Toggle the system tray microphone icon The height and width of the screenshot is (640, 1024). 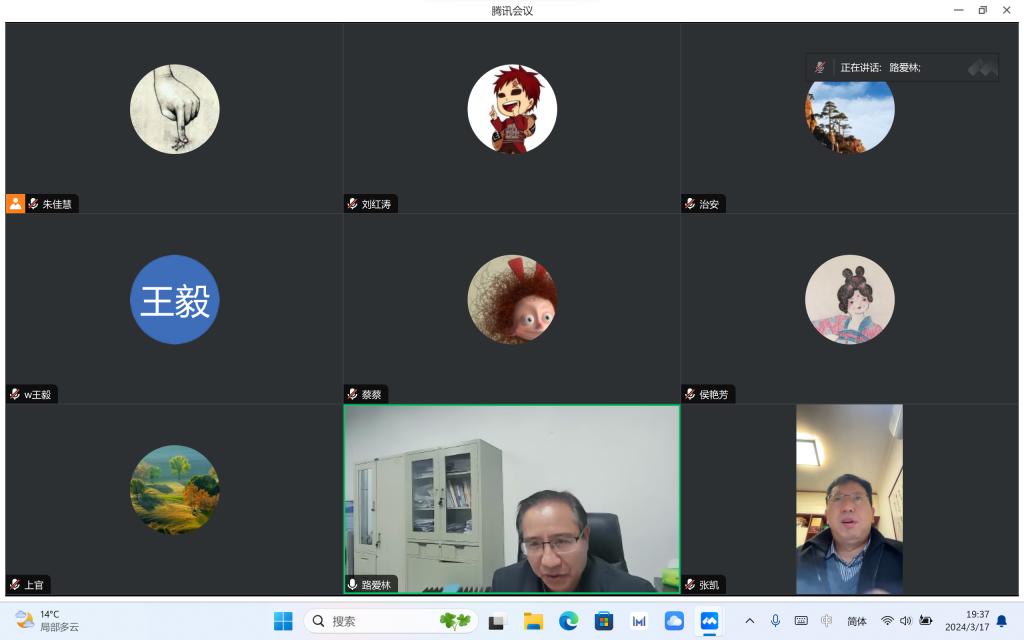click(x=775, y=621)
